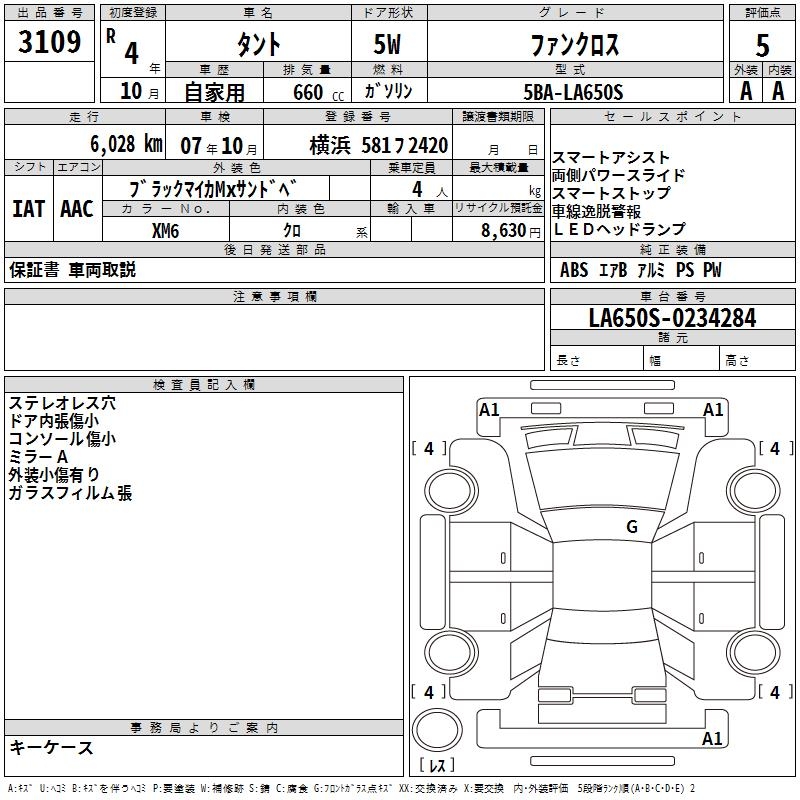800x800 pixels.
Task: Click the overall grade score 5
Action: (x=762, y=45)
